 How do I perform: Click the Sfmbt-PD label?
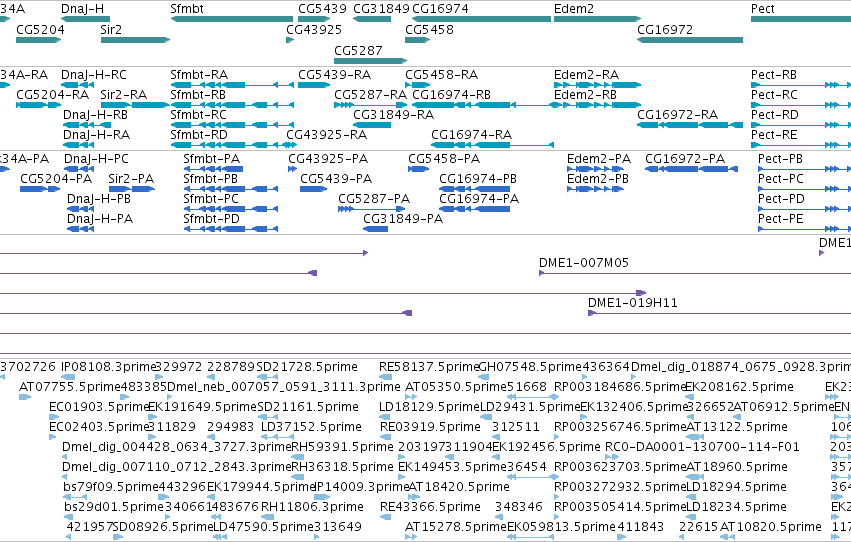click(212, 219)
